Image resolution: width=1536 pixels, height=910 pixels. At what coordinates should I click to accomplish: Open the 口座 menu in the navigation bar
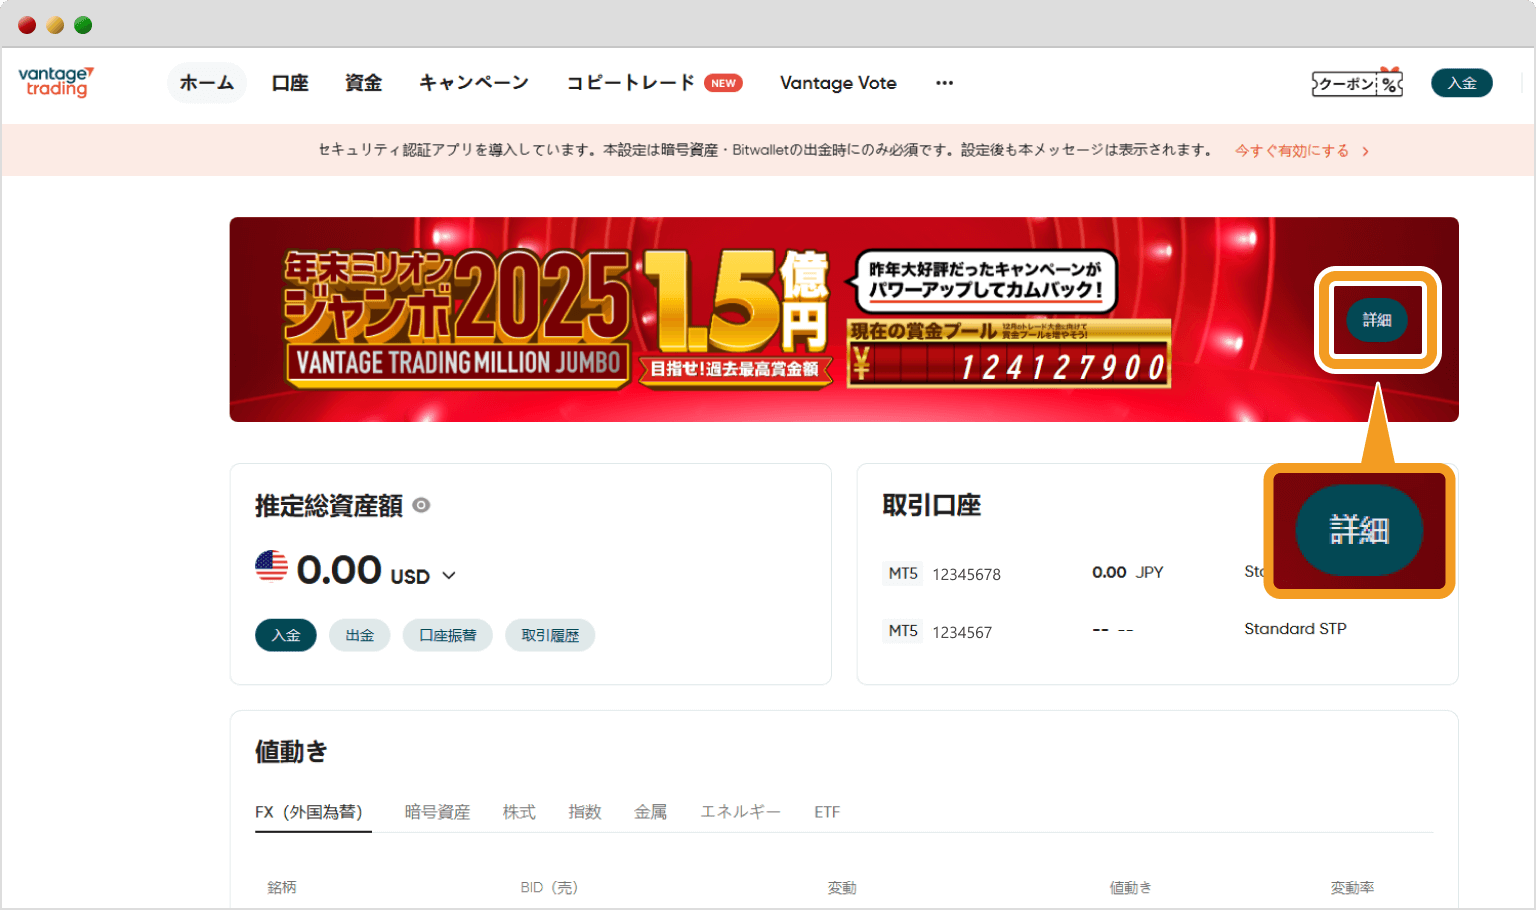coord(290,83)
